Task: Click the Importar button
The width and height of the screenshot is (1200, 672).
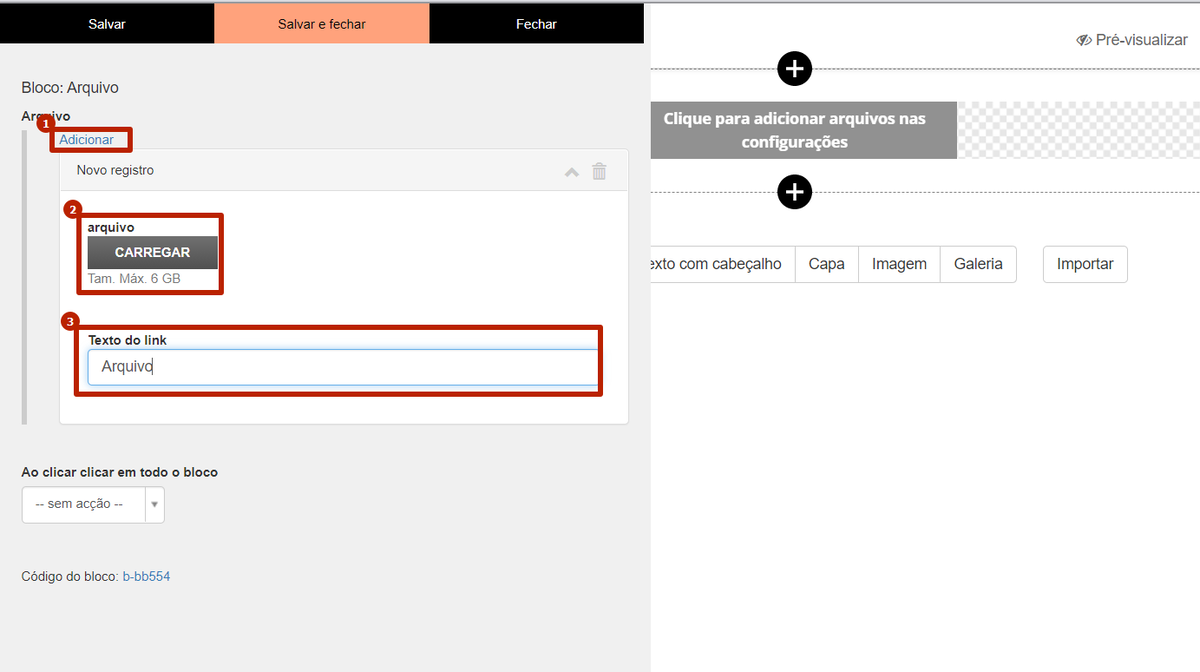Action: tap(1085, 265)
